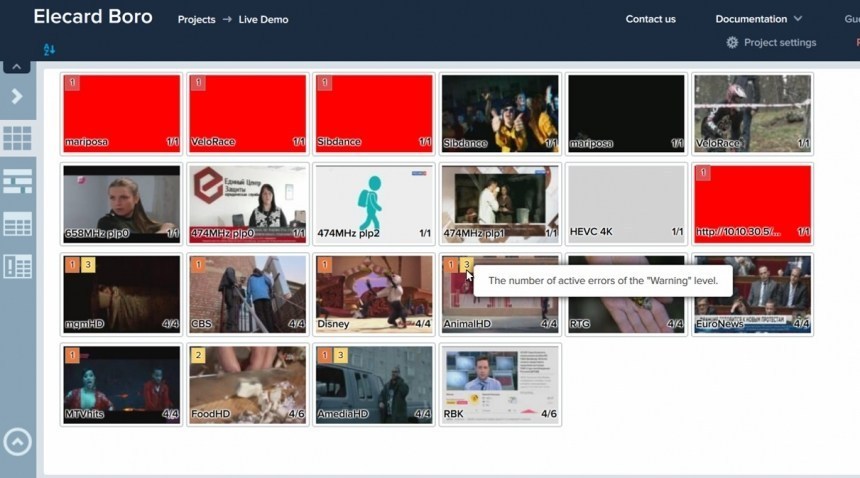Viewport: 860px width, 478px height.
Task: Open the dark mariposa video thumbnail
Action: 626,113
